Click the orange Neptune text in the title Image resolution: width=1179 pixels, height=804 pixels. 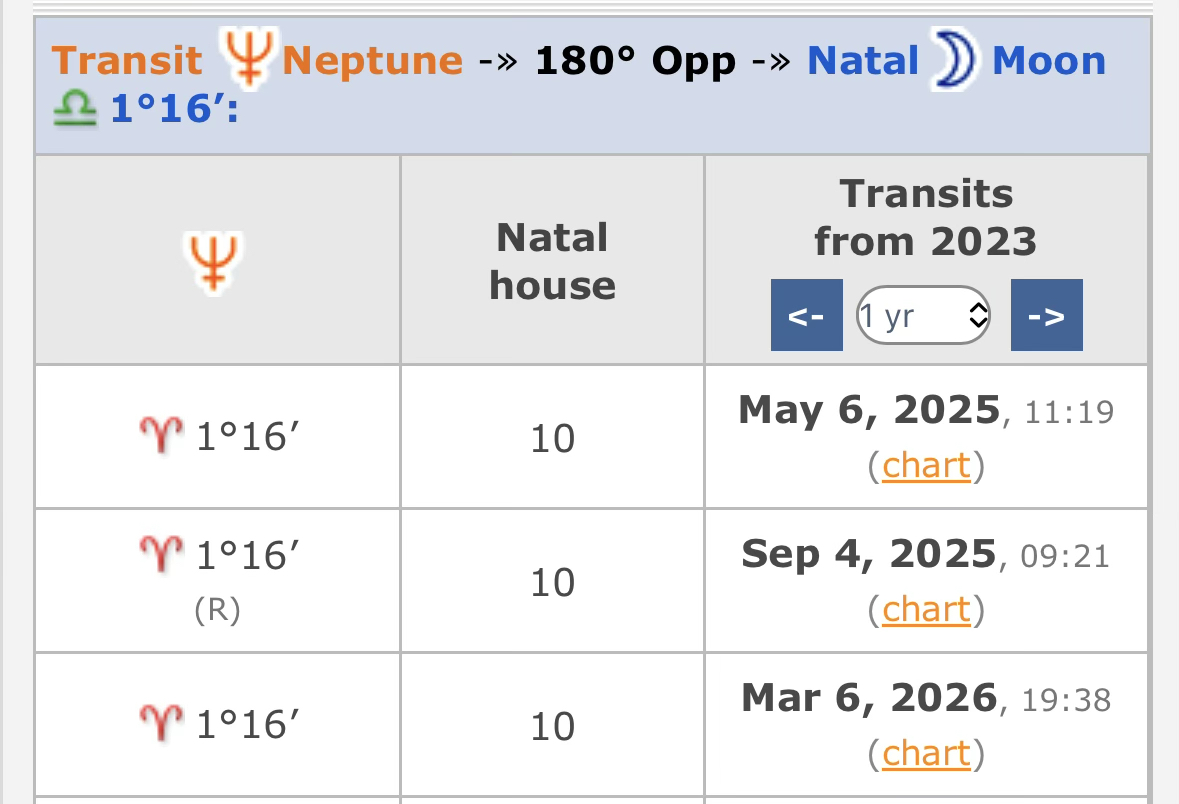click(372, 61)
